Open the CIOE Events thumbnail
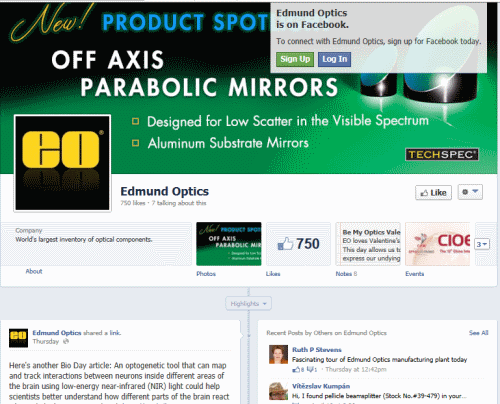The height and width of the screenshot is (404, 500). [437, 244]
